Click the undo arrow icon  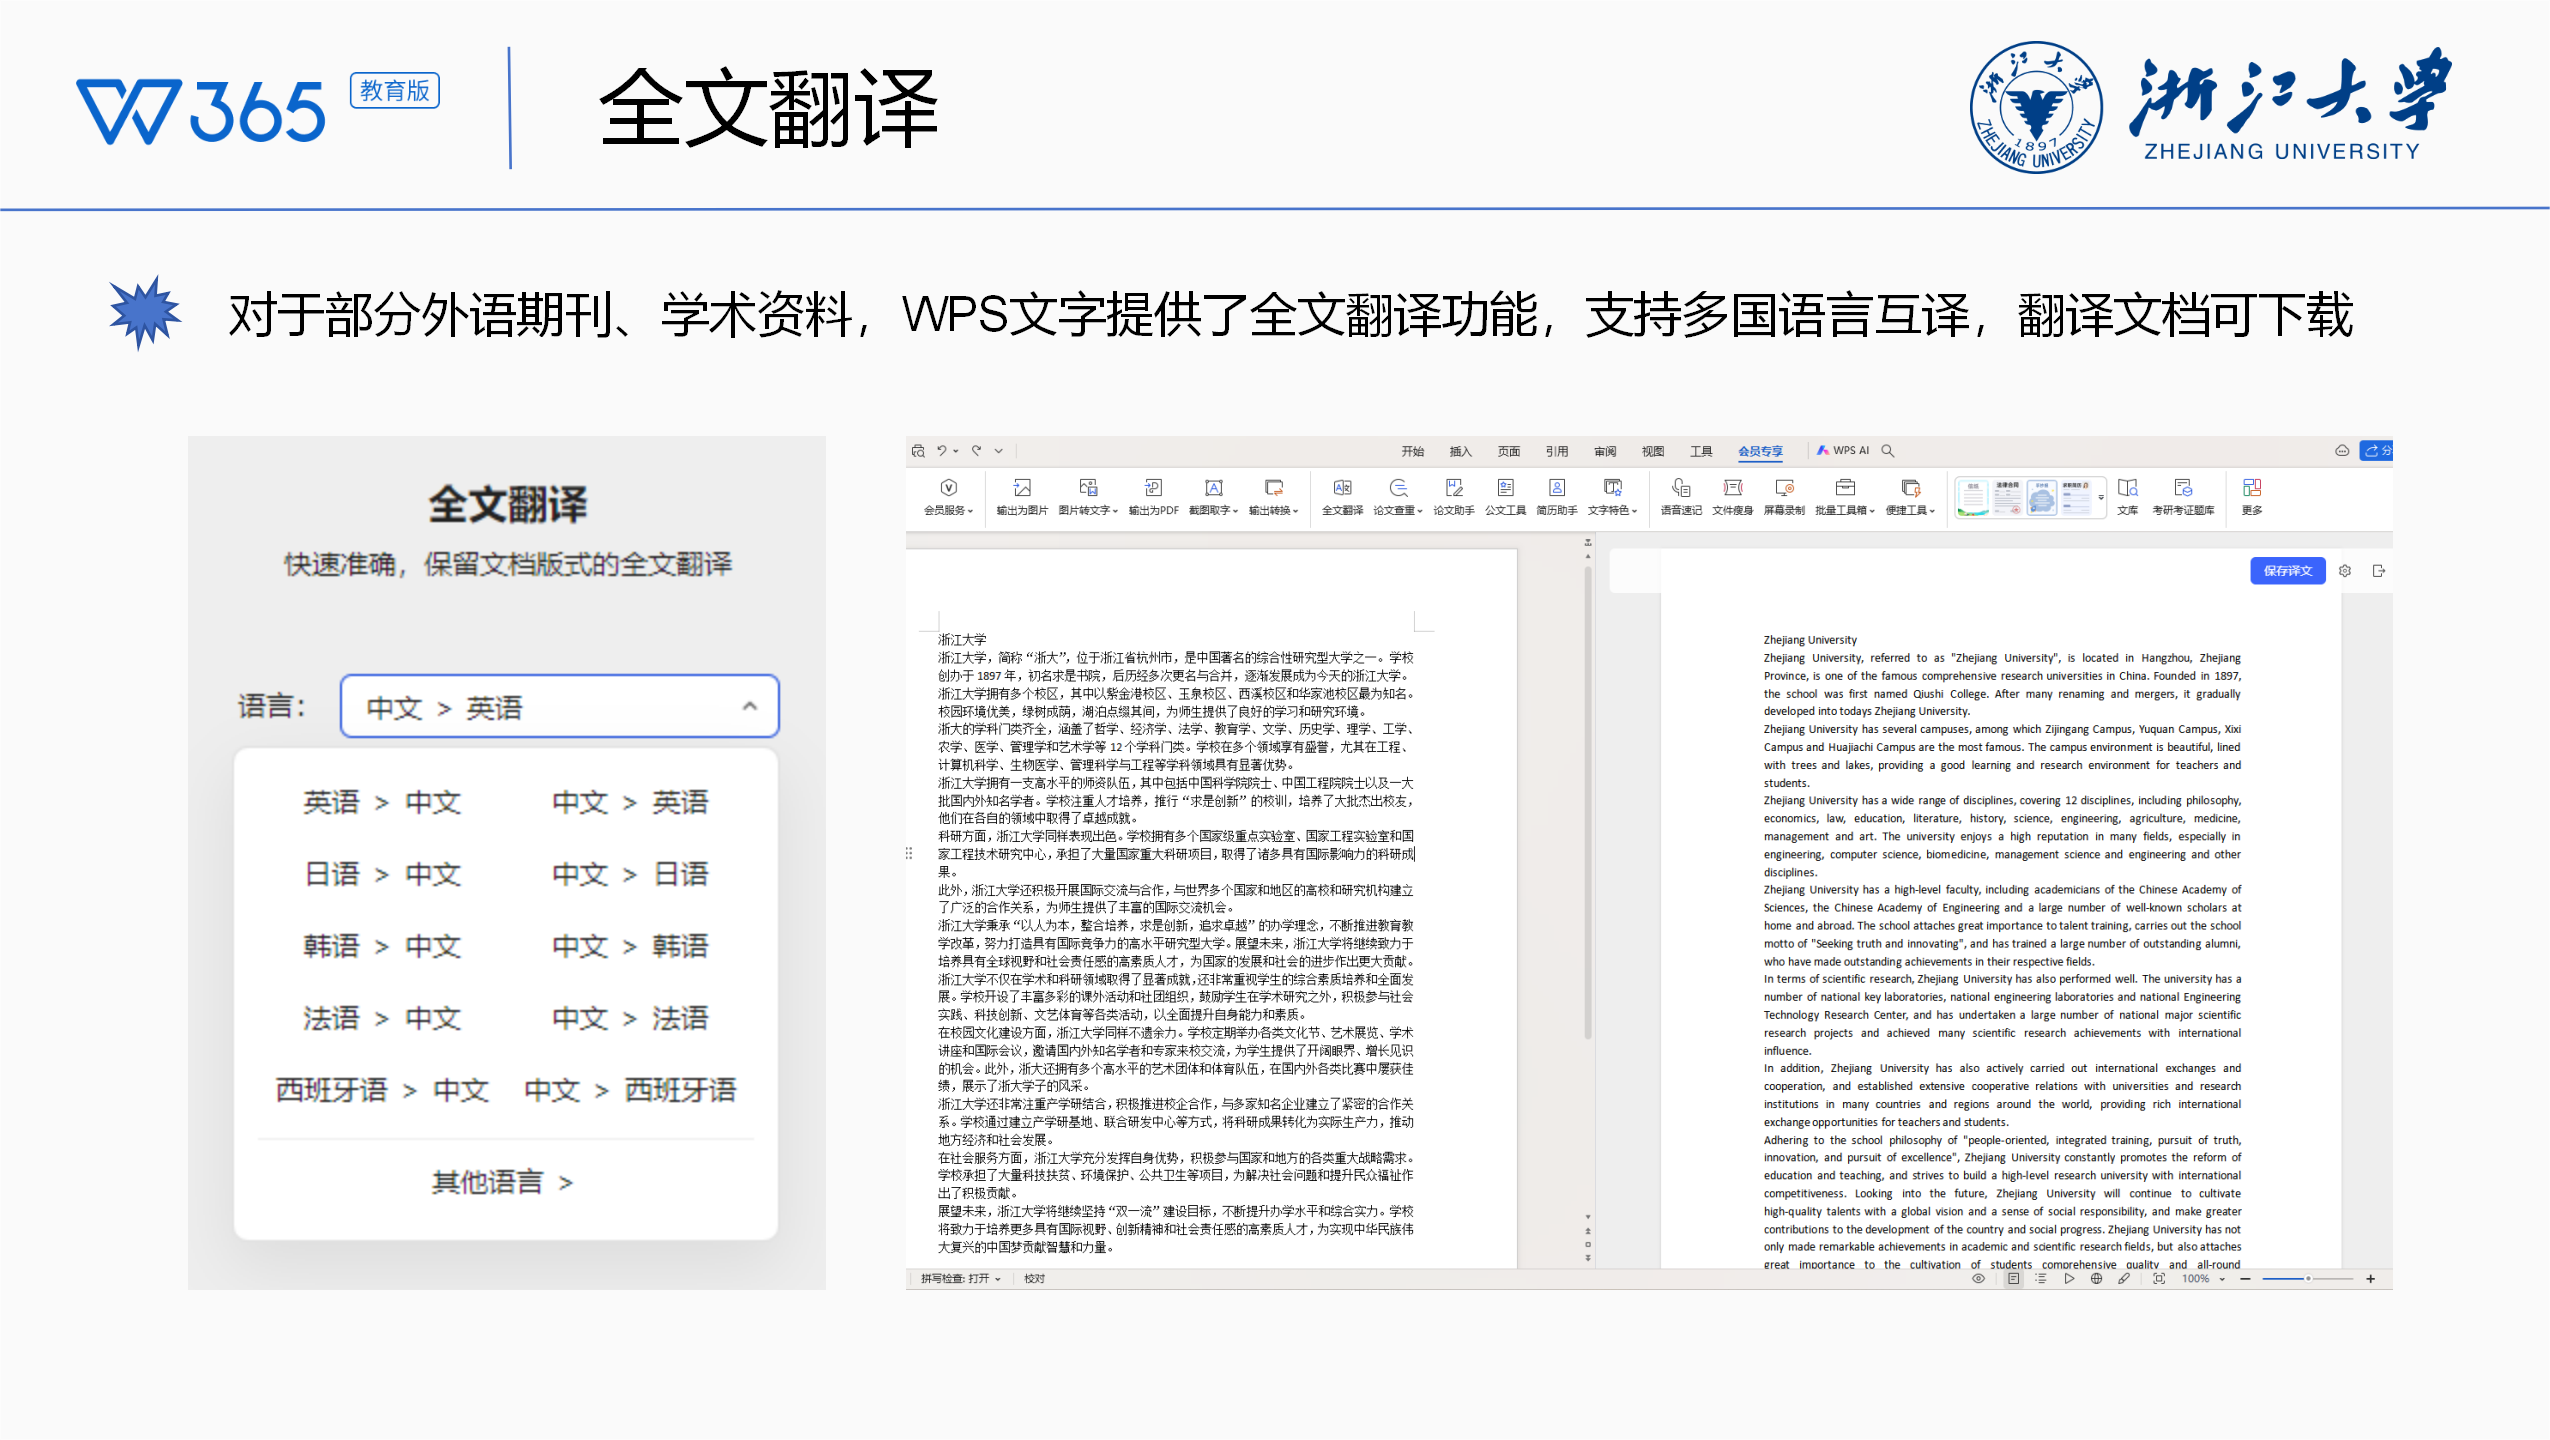point(940,451)
